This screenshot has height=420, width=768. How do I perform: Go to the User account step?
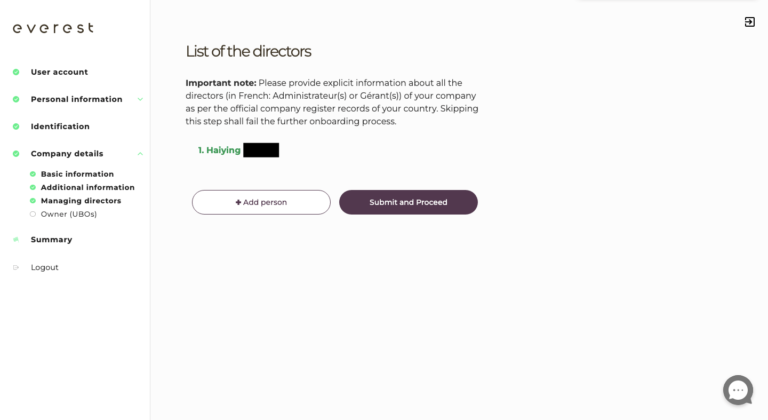tap(59, 72)
